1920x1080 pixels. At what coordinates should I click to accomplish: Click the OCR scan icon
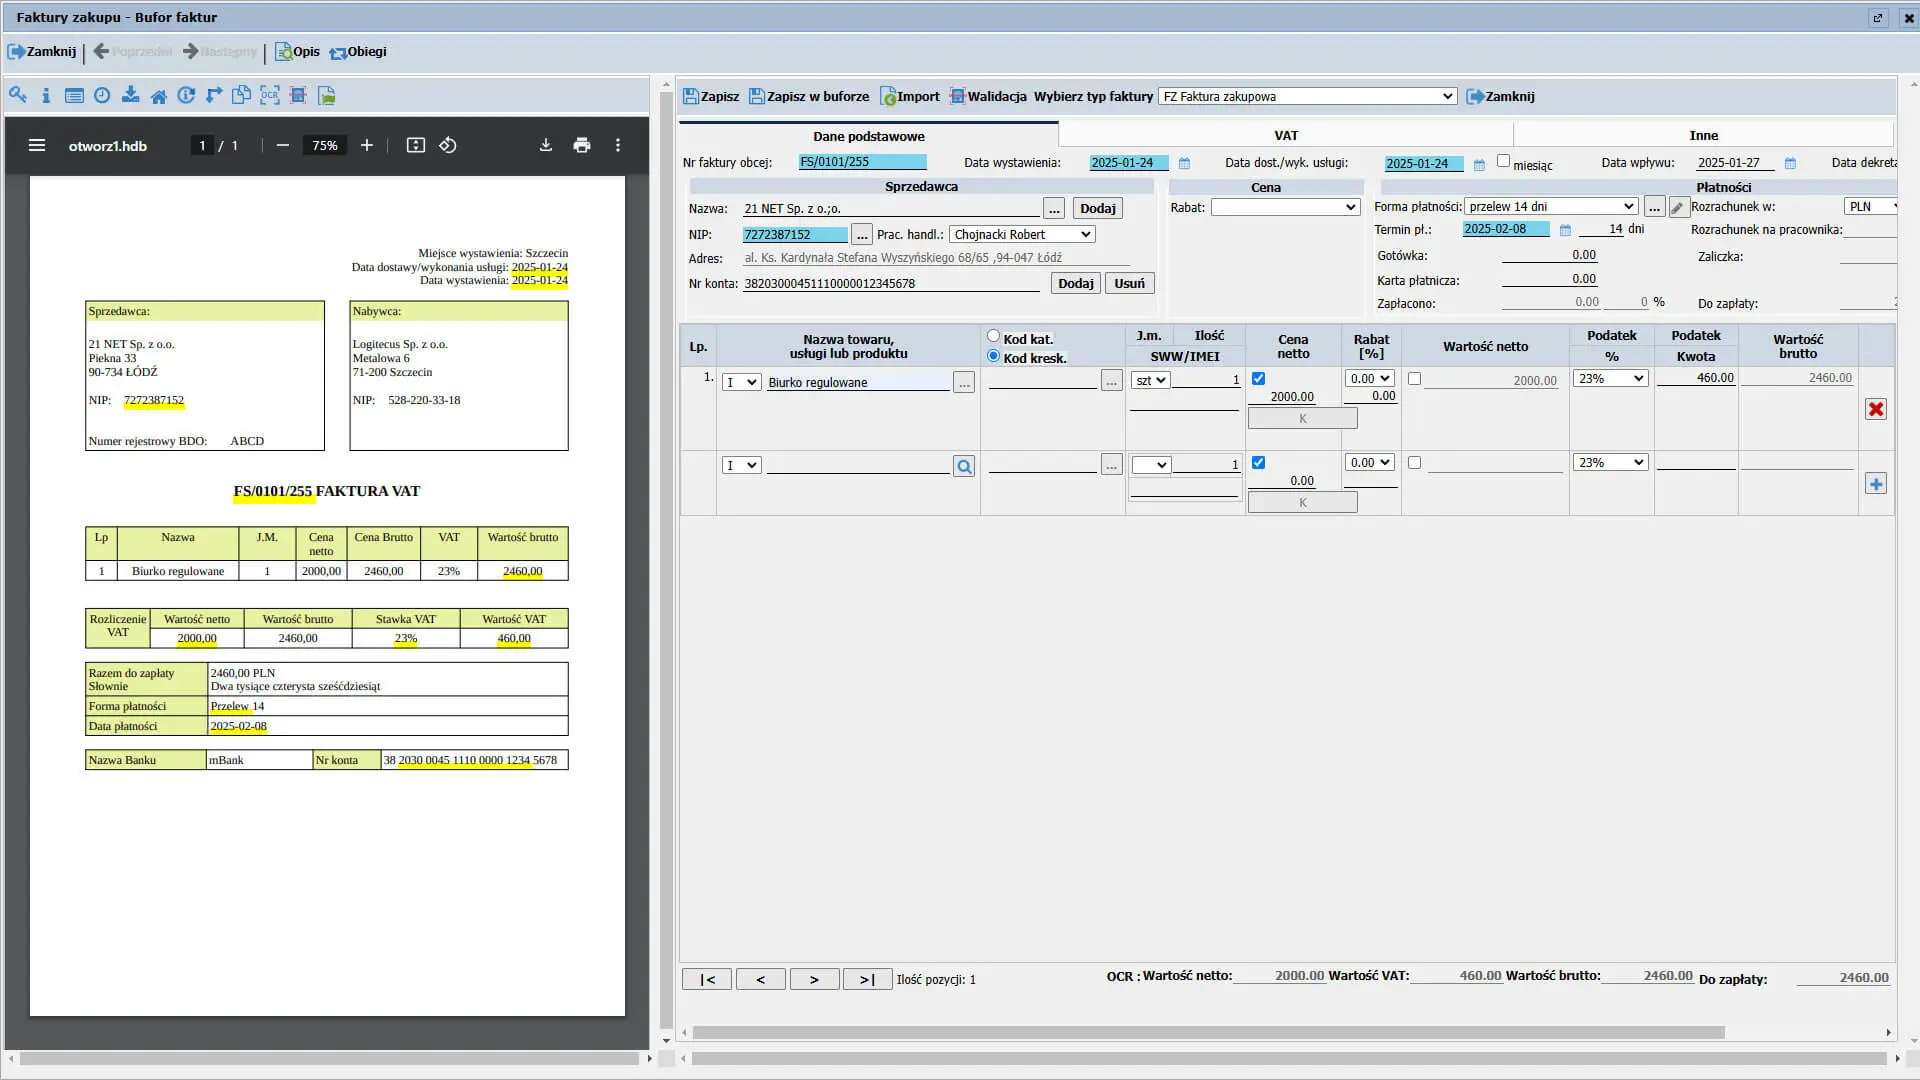coord(270,96)
